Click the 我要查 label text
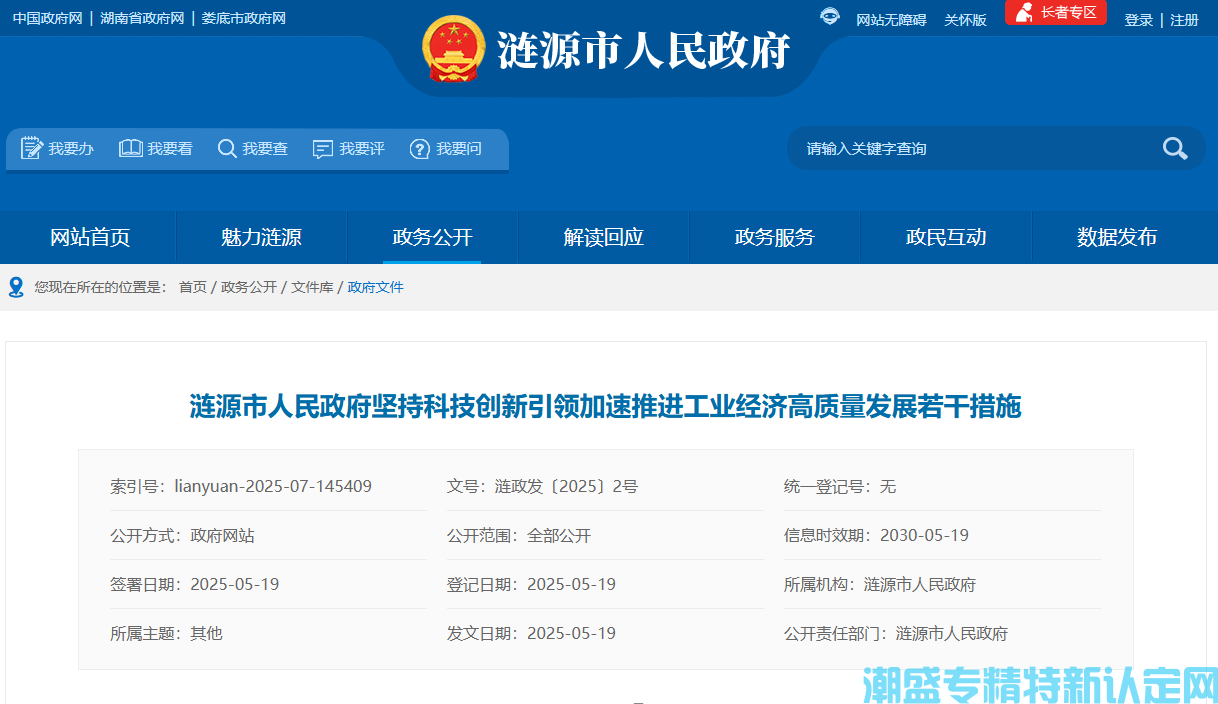Viewport: 1218px width, 704px height. 265,148
